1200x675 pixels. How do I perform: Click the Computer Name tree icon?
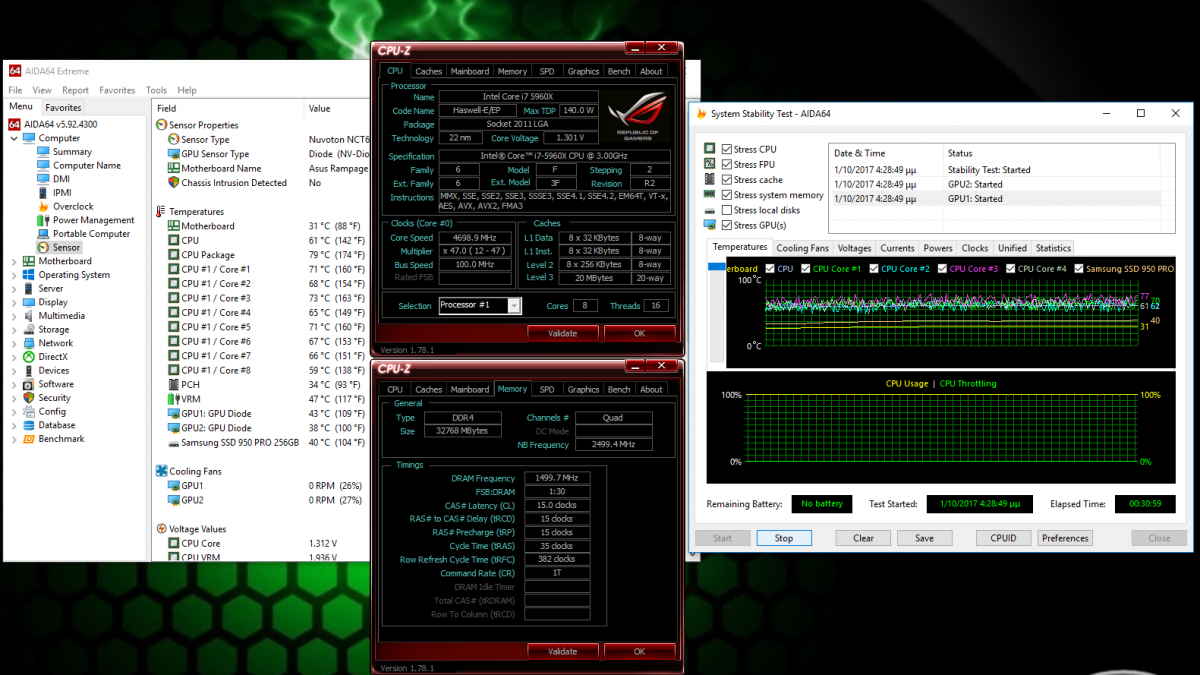tap(43, 165)
